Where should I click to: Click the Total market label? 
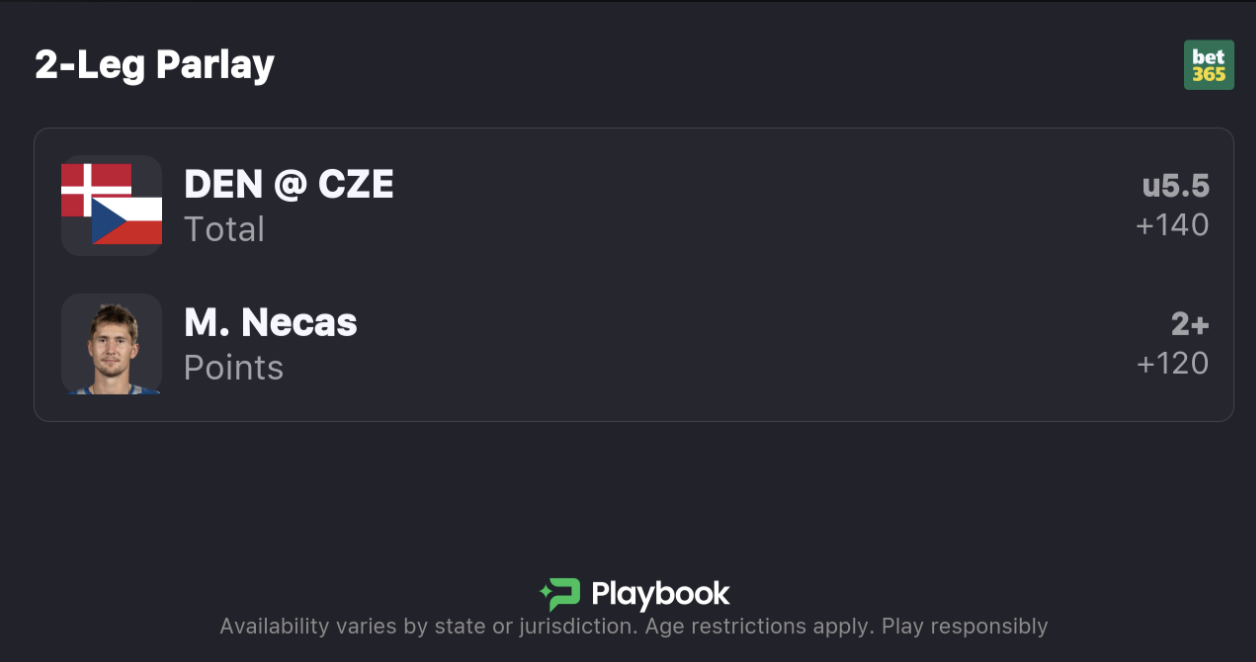224,229
